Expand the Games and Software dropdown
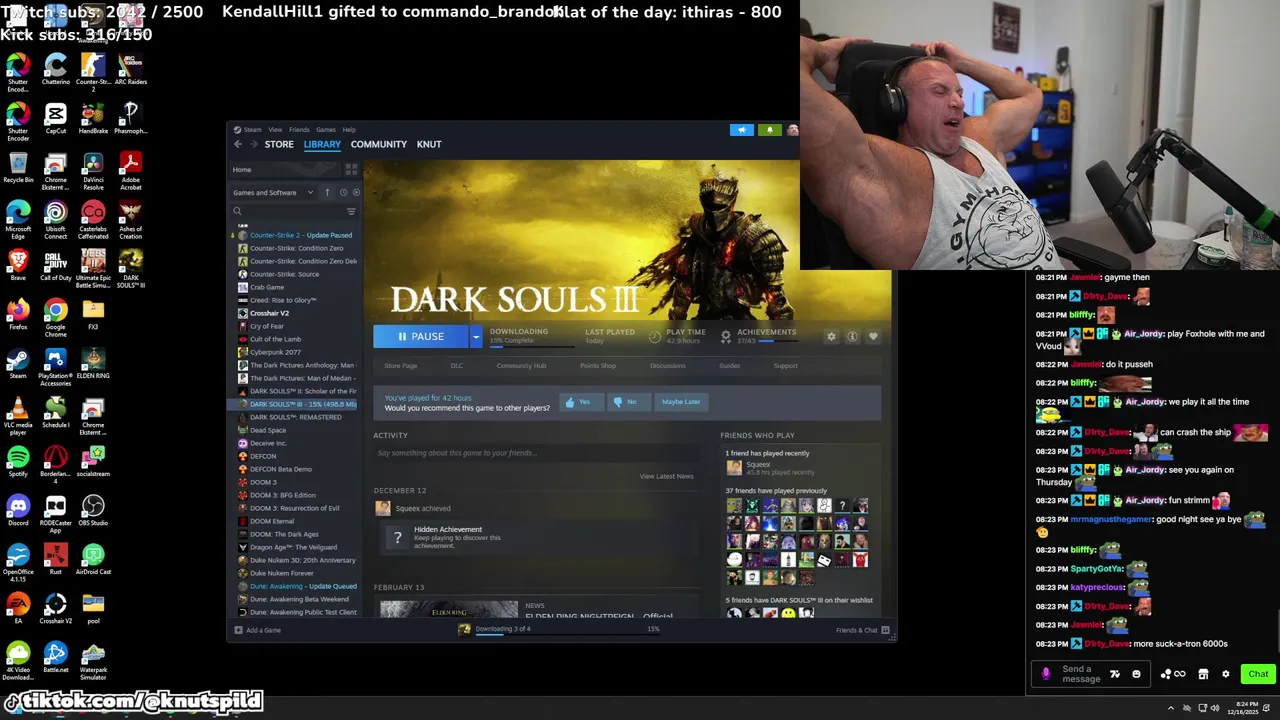 coord(273,192)
